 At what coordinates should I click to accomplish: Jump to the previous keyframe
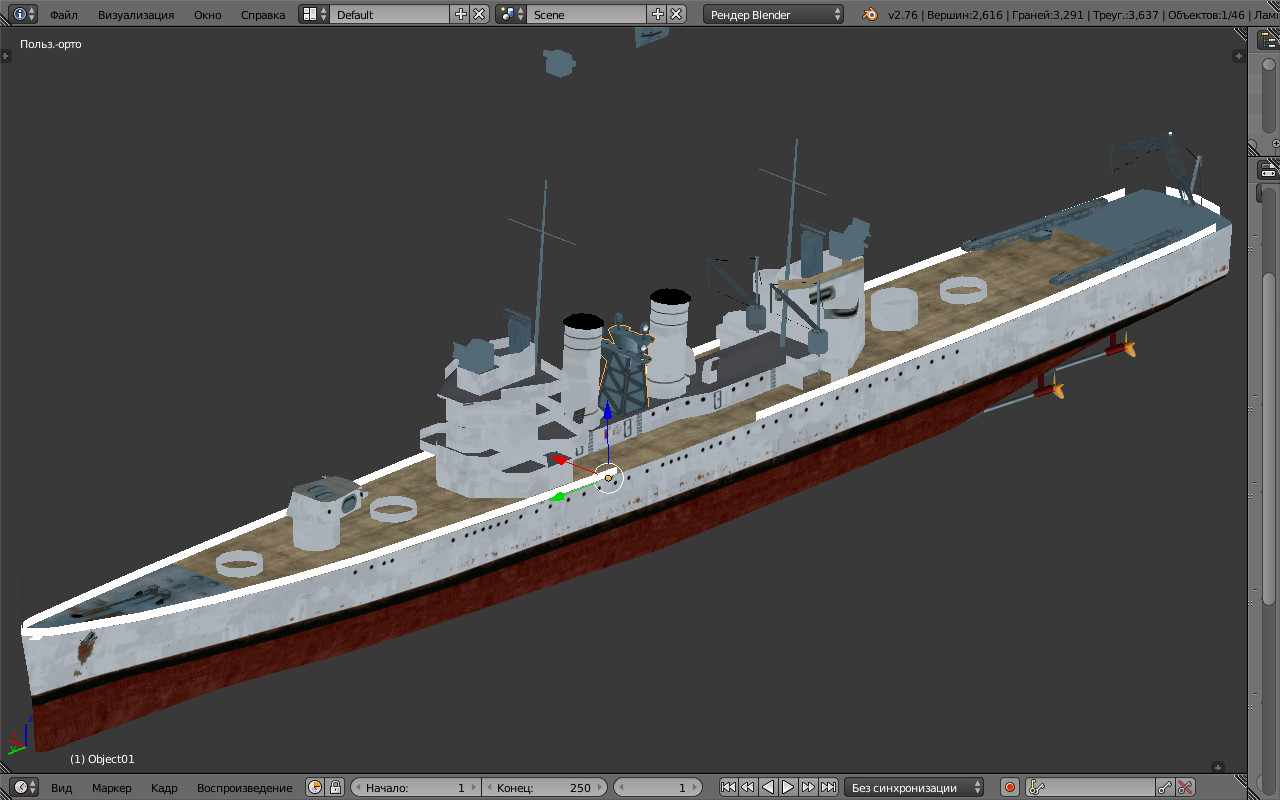point(748,787)
